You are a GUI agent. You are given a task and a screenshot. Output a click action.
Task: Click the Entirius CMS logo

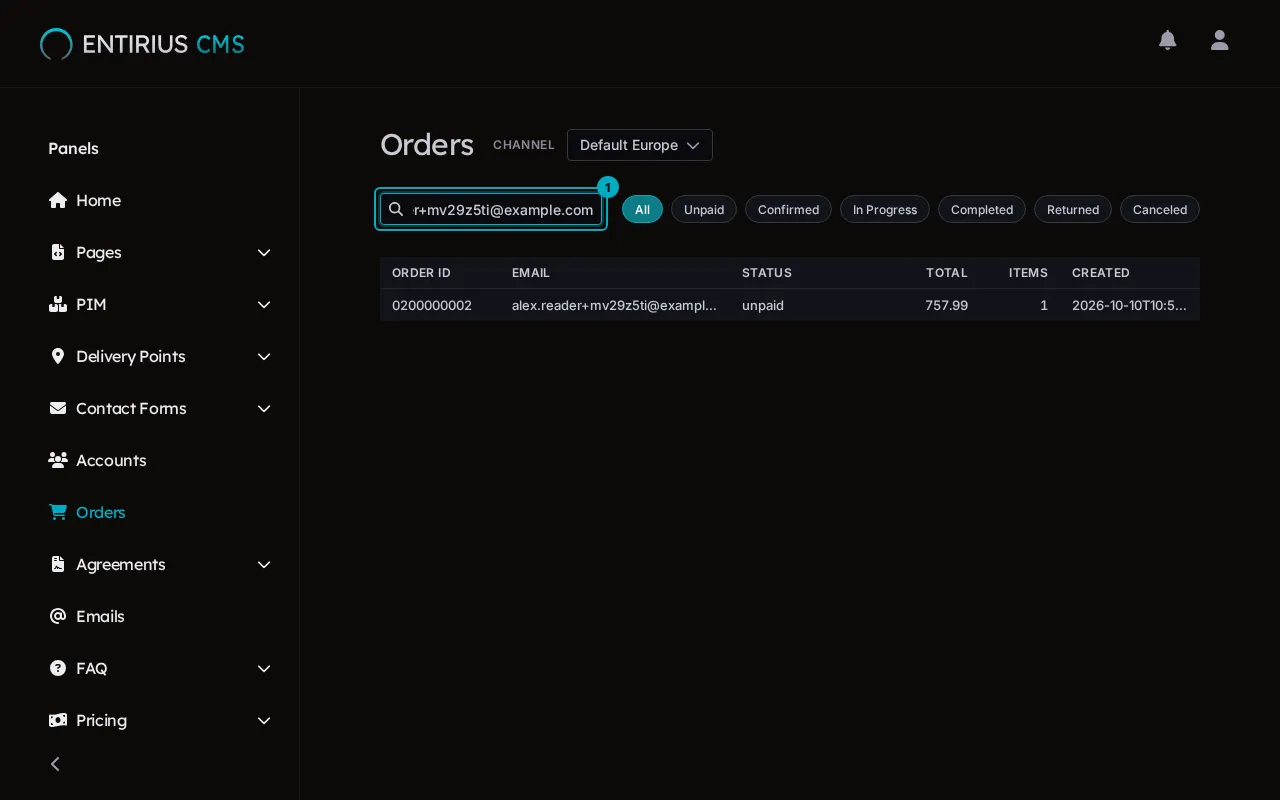pos(142,44)
